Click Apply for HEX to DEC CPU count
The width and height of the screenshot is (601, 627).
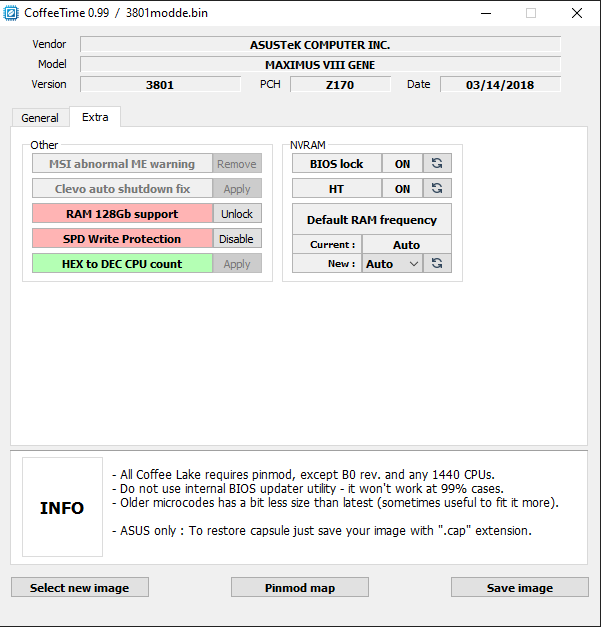click(x=237, y=264)
